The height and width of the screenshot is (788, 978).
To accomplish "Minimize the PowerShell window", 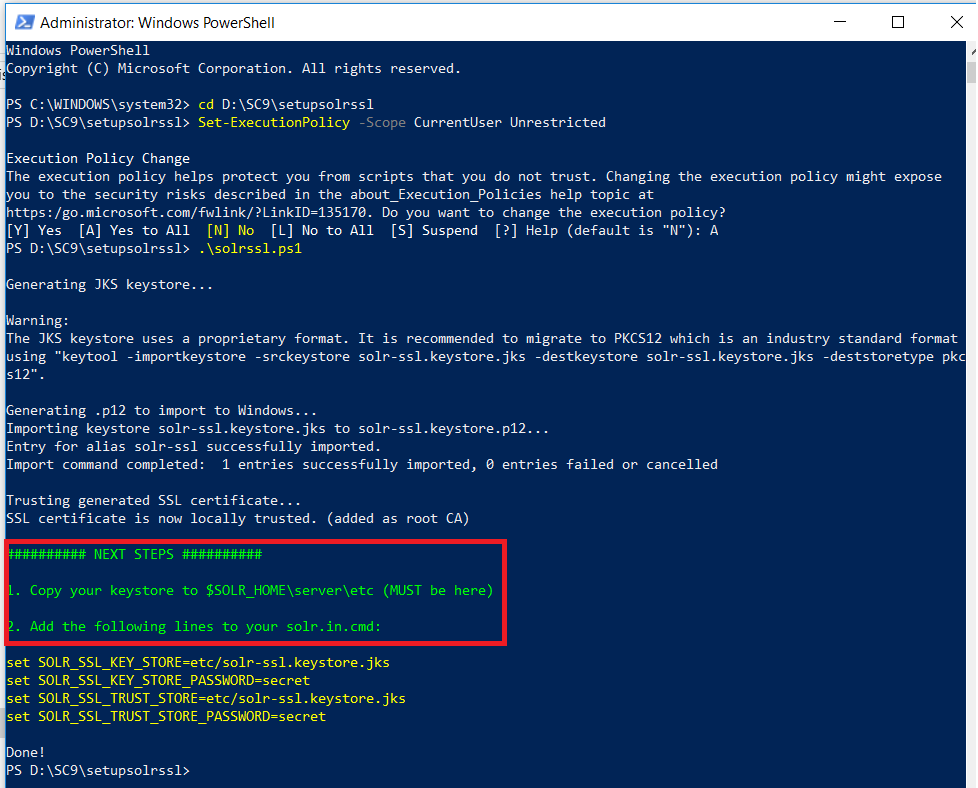I will pos(840,22).
